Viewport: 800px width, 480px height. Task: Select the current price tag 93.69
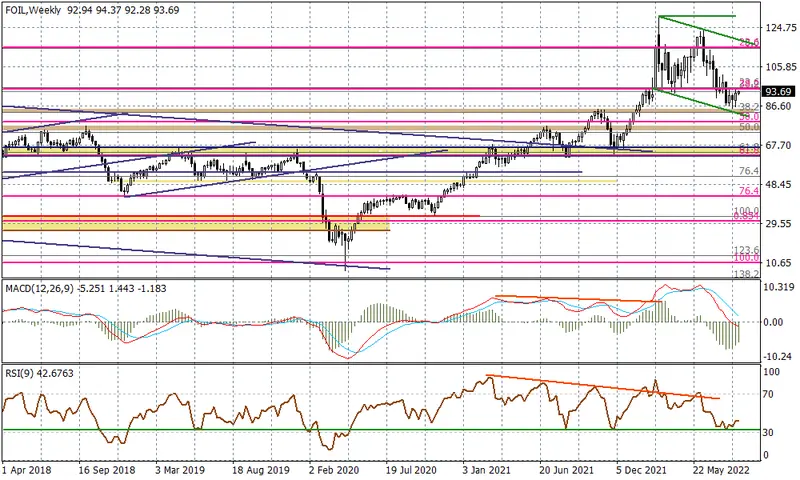pos(779,92)
